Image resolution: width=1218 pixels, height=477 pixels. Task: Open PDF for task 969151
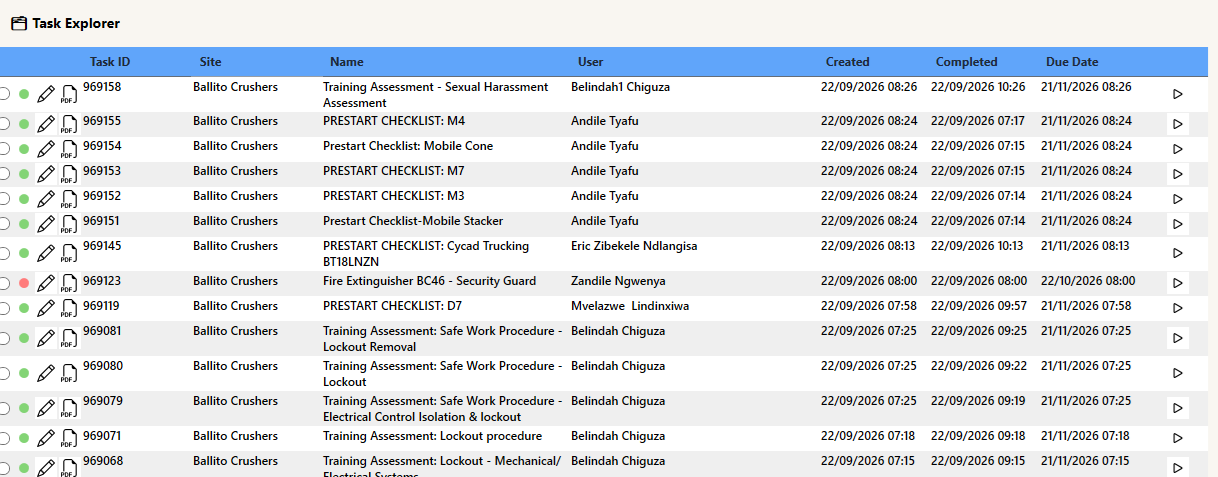click(68, 225)
